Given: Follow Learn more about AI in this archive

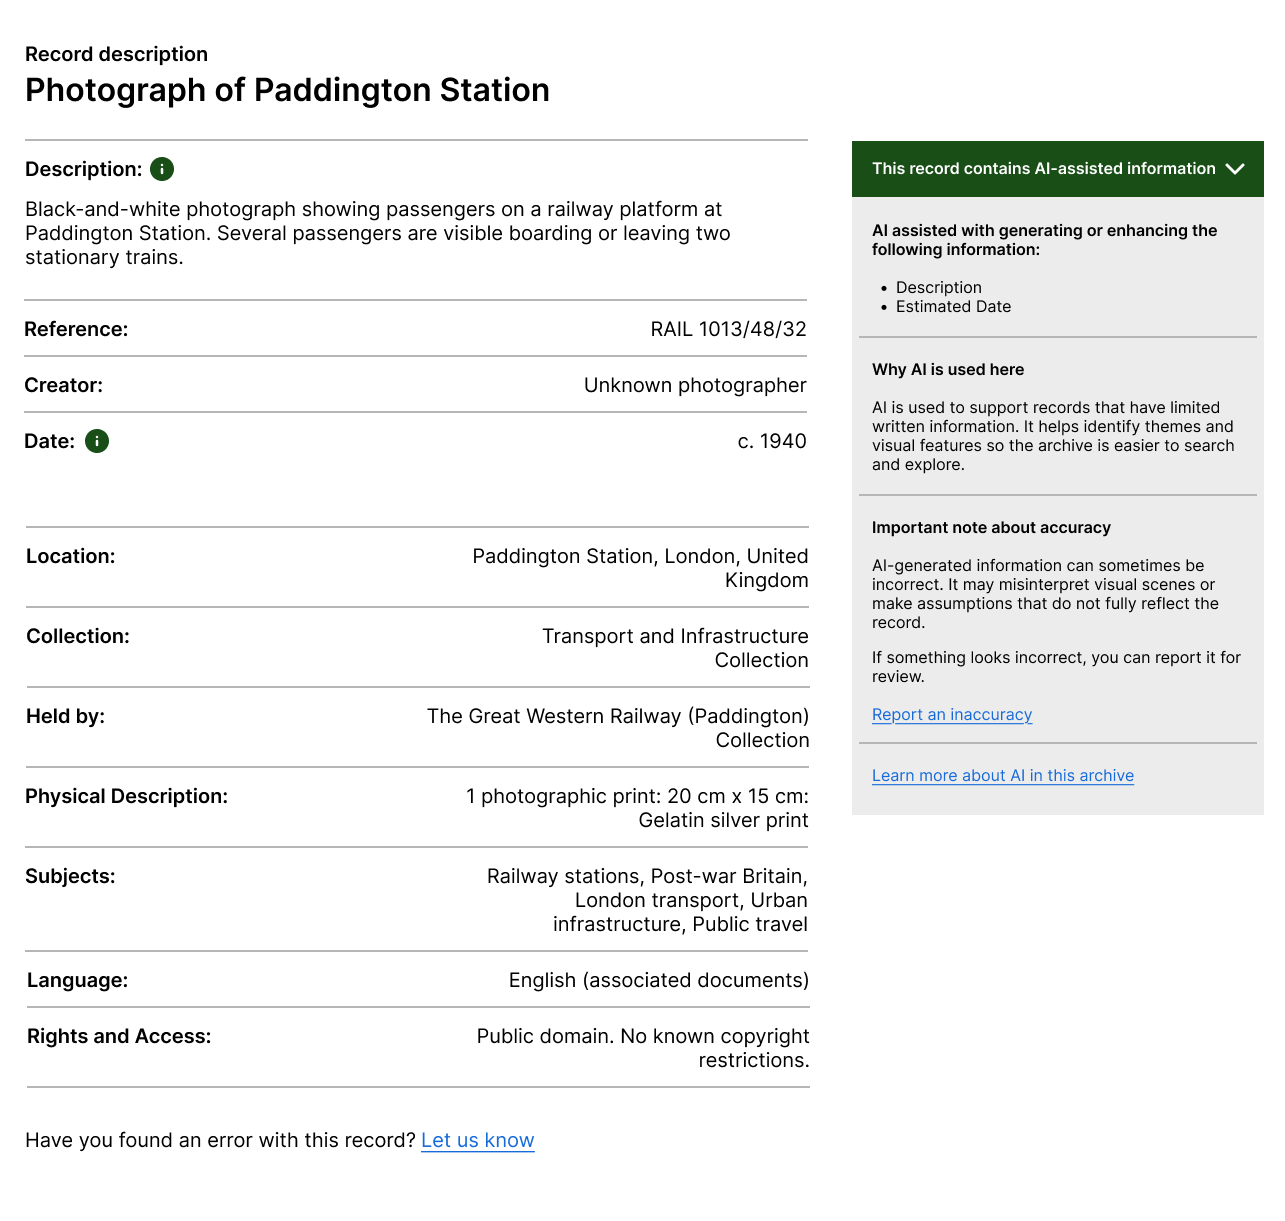Looking at the screenshot, I should (1003, 775).
